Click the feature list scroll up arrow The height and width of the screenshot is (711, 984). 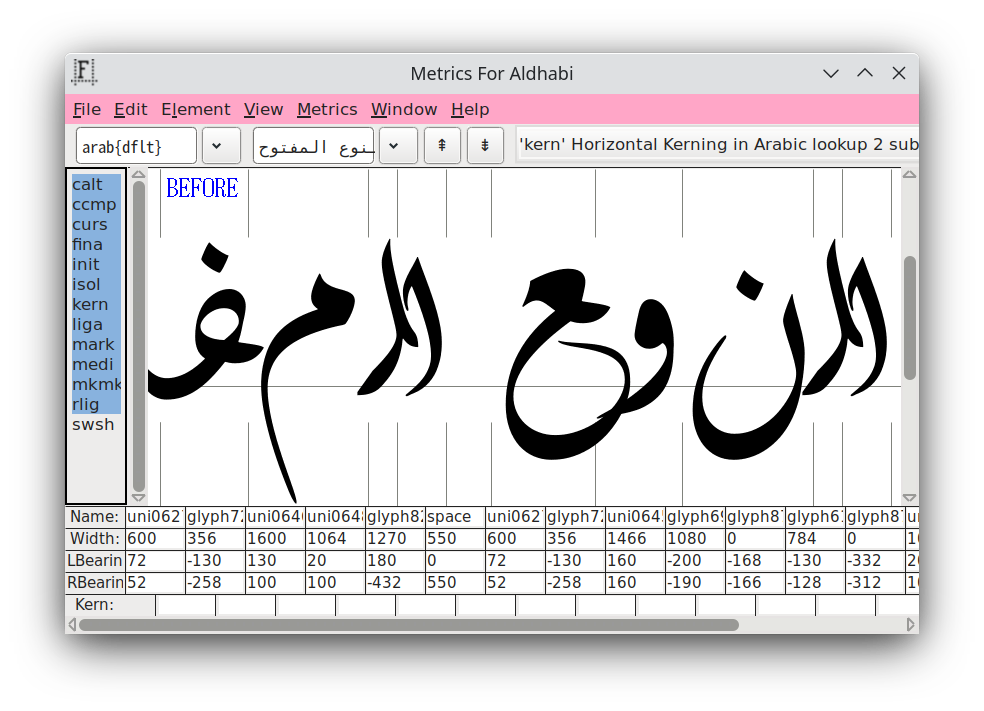tap(139, 174)
